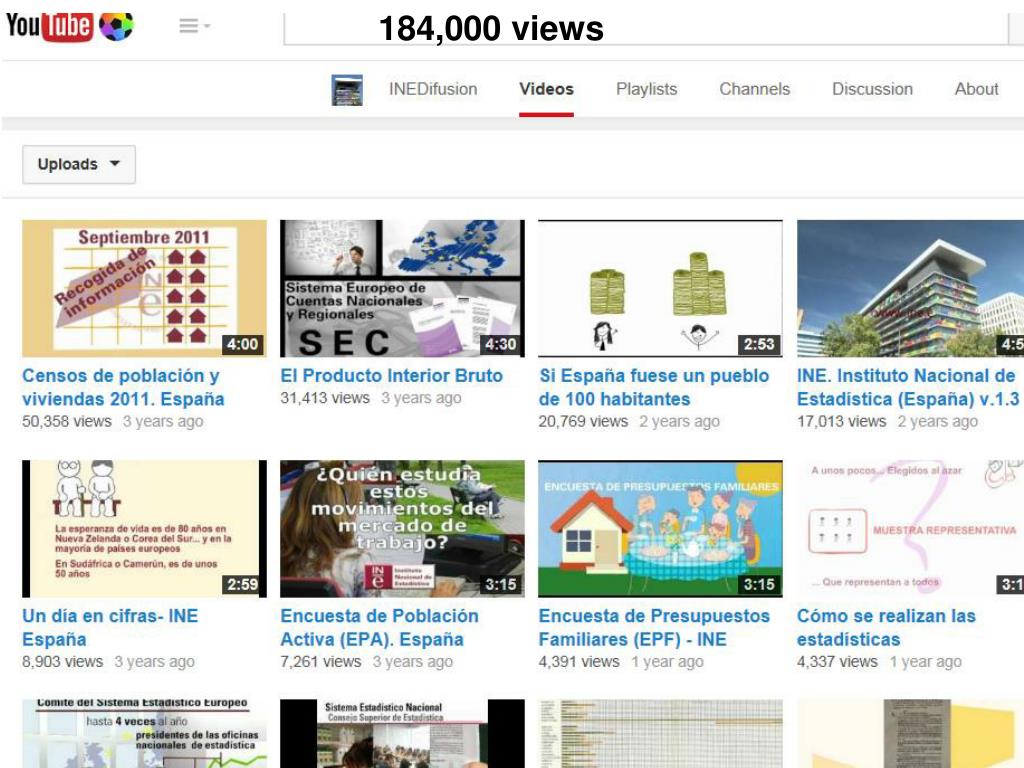The width and height of the screenshot is (1024, 768).
Task: Open the INEDifusion channel home tab
Action: (x=433, y=89)
